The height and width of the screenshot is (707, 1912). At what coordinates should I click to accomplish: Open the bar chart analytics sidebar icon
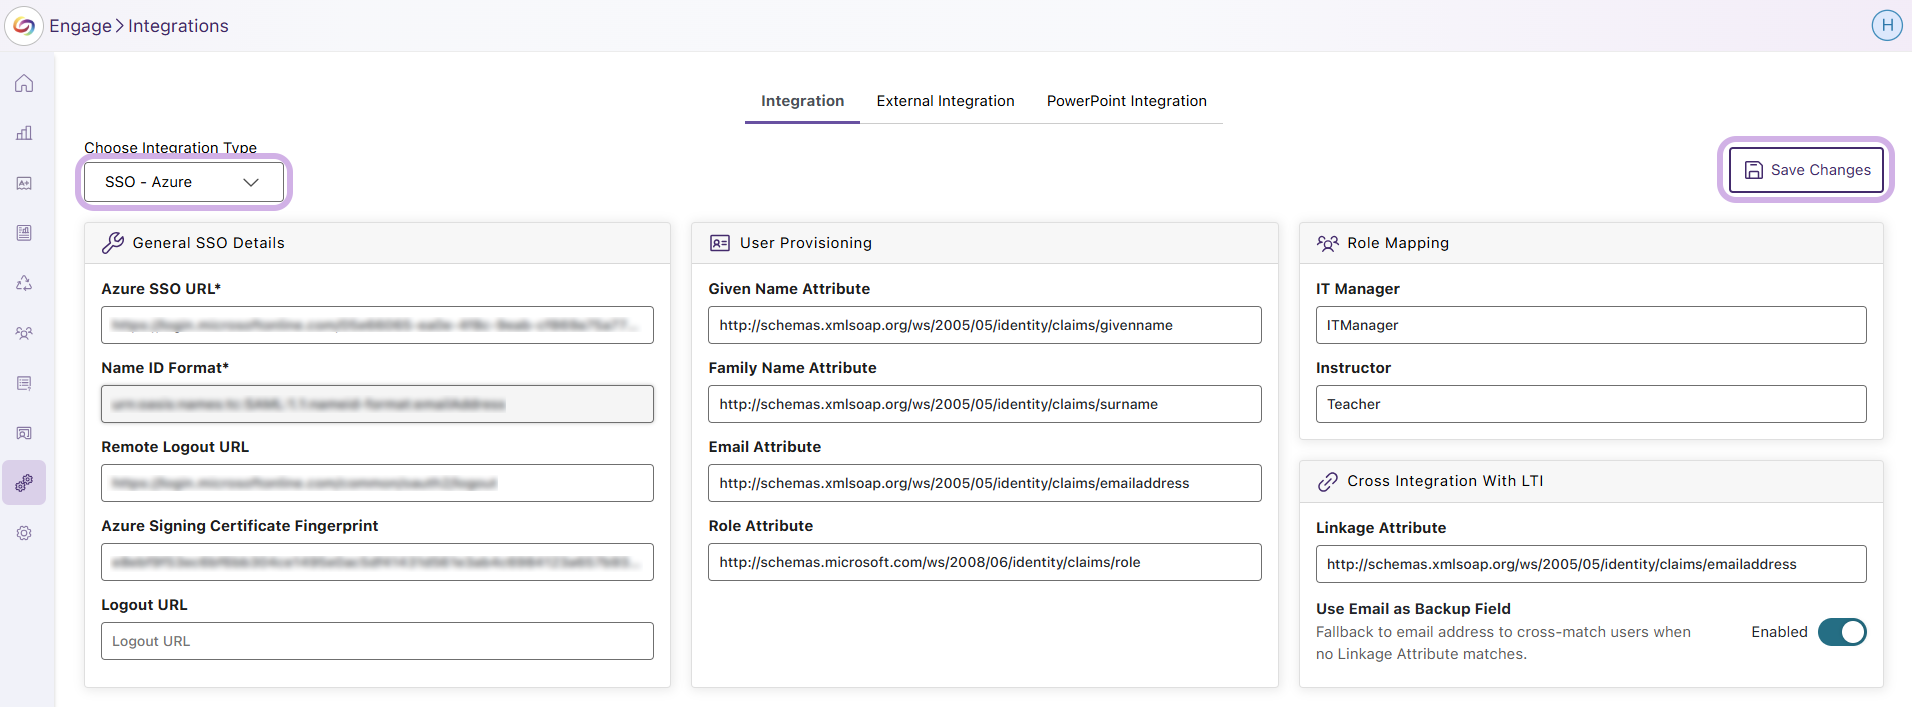click(24, 133)
